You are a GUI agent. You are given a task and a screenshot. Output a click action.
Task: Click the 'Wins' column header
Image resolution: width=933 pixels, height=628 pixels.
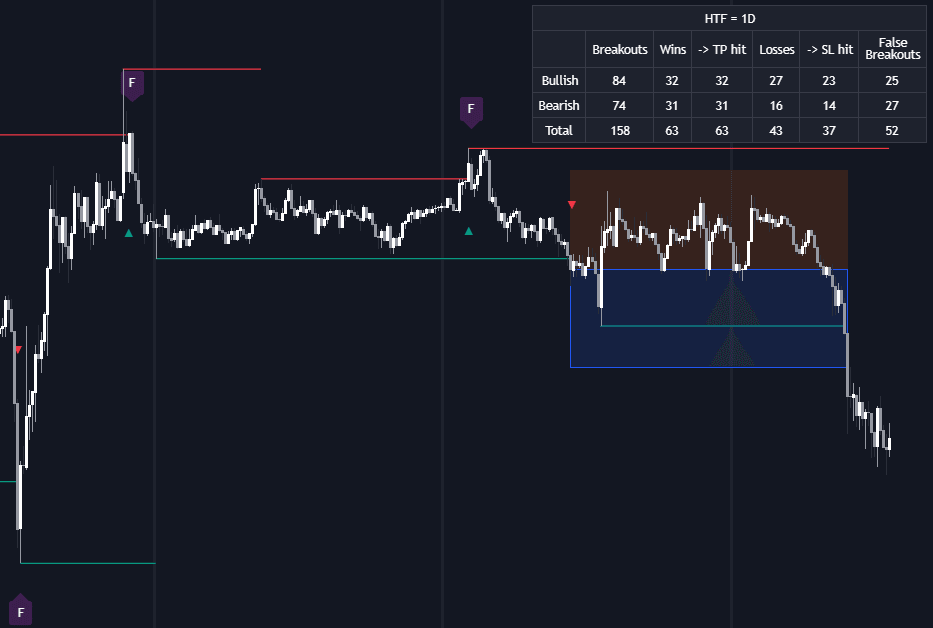pos(672,49)
